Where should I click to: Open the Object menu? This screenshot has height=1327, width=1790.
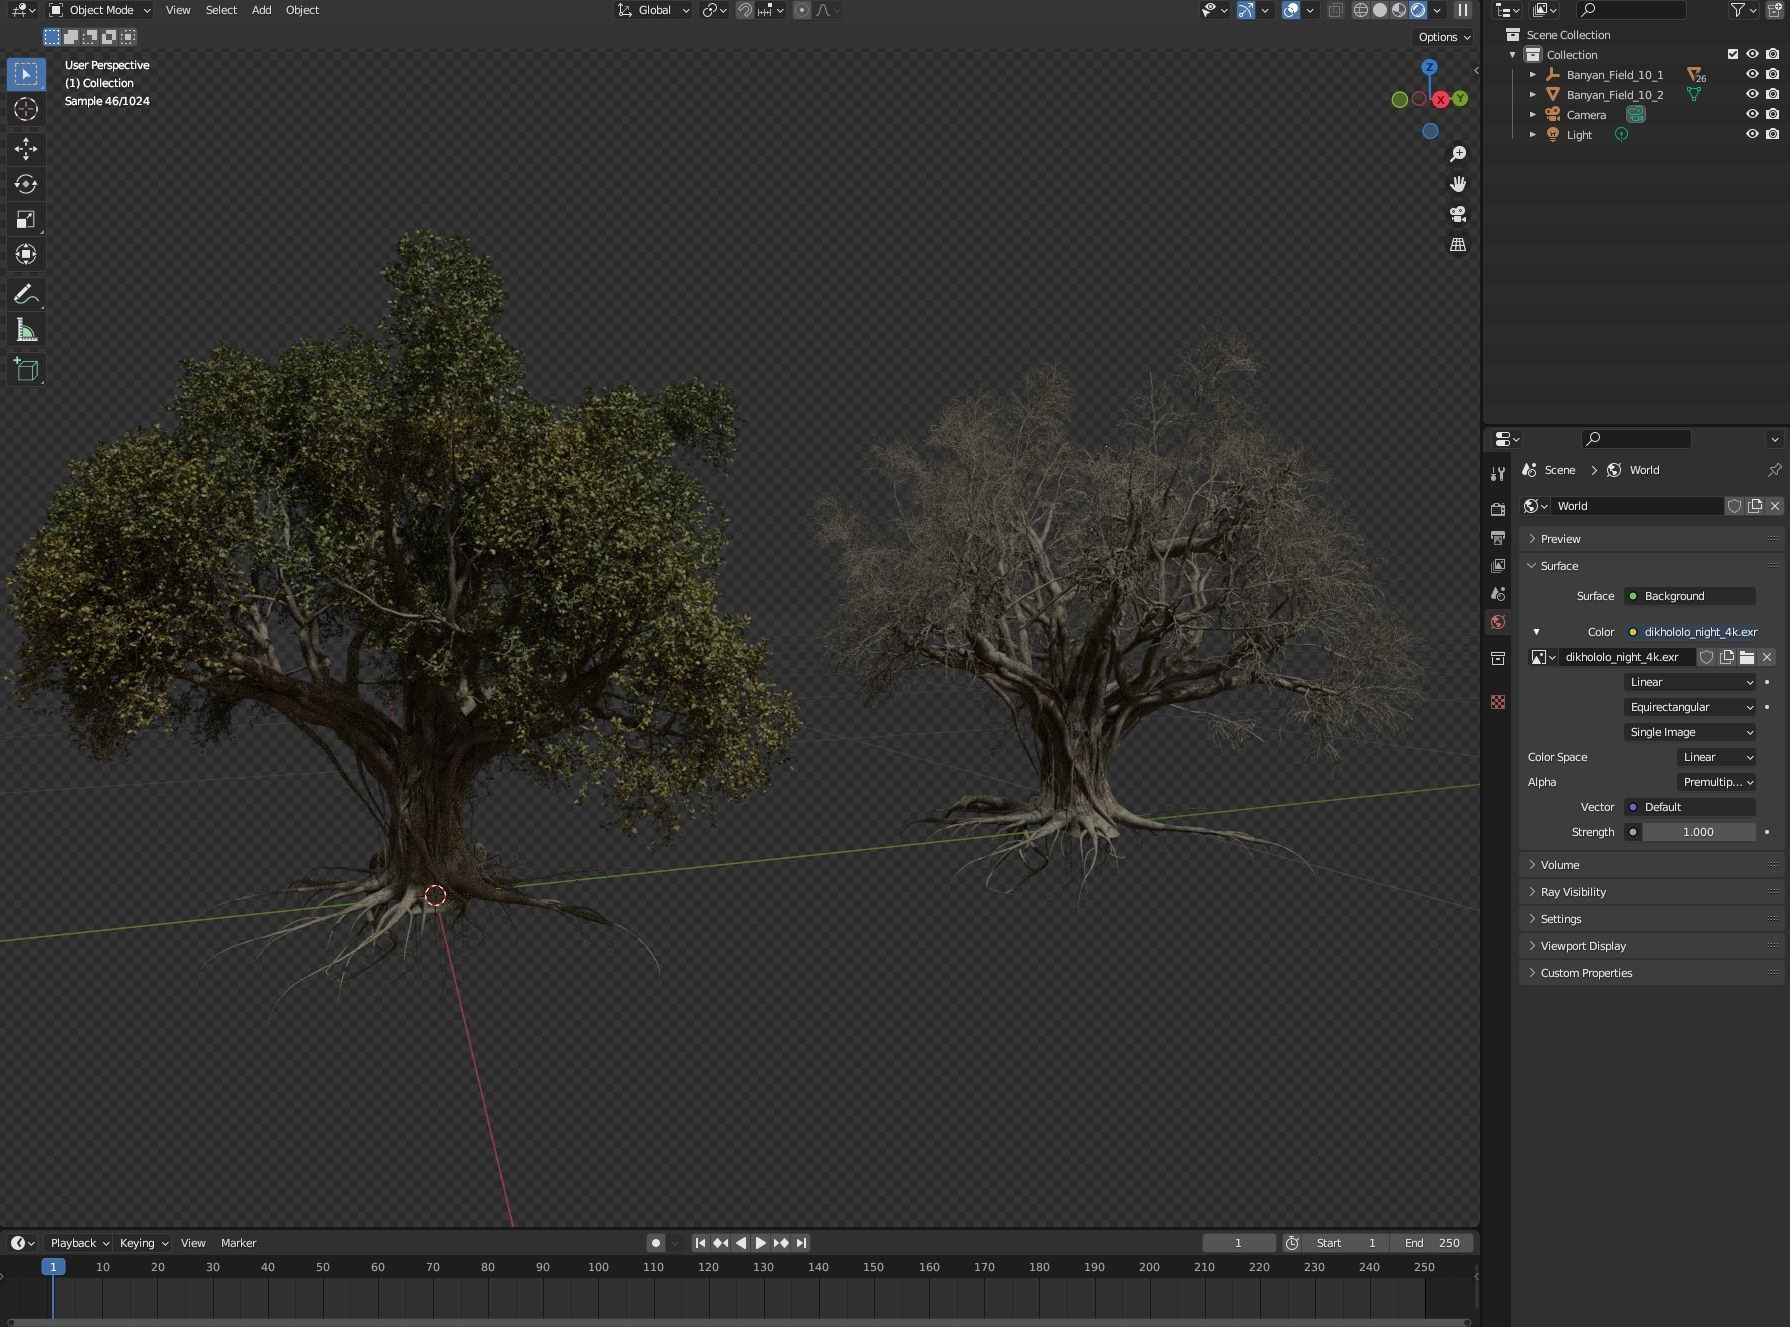302,10
